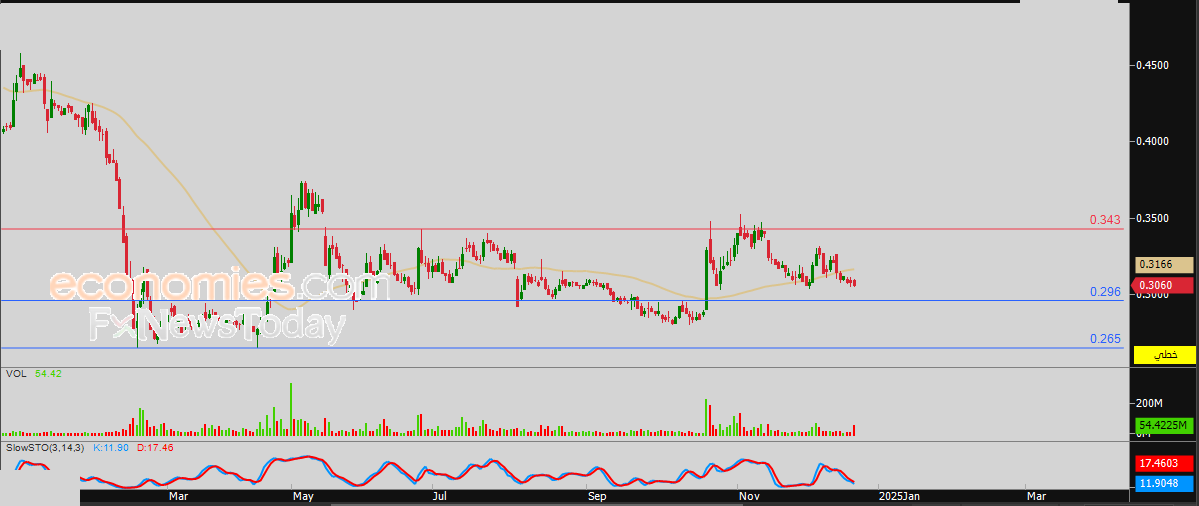1199x506 pixels.
Task: Select the yellow خطي label on the price axis
Action: tap(1165, 355)
